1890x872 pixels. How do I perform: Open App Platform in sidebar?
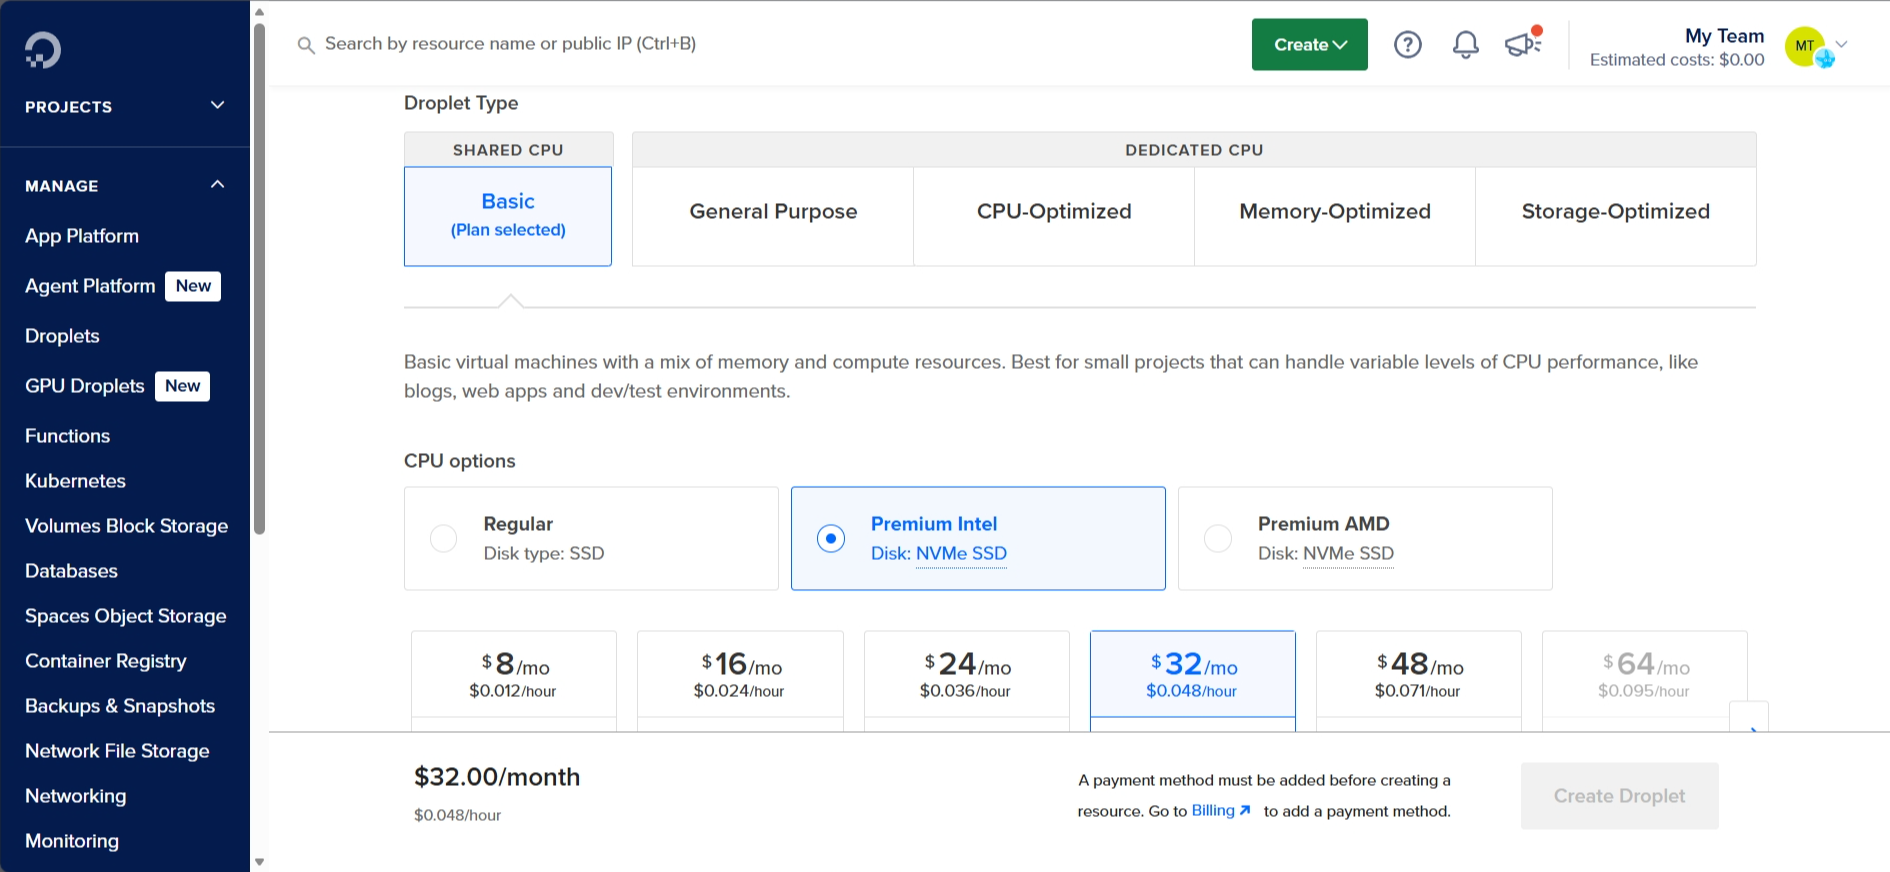coord(82,236)
